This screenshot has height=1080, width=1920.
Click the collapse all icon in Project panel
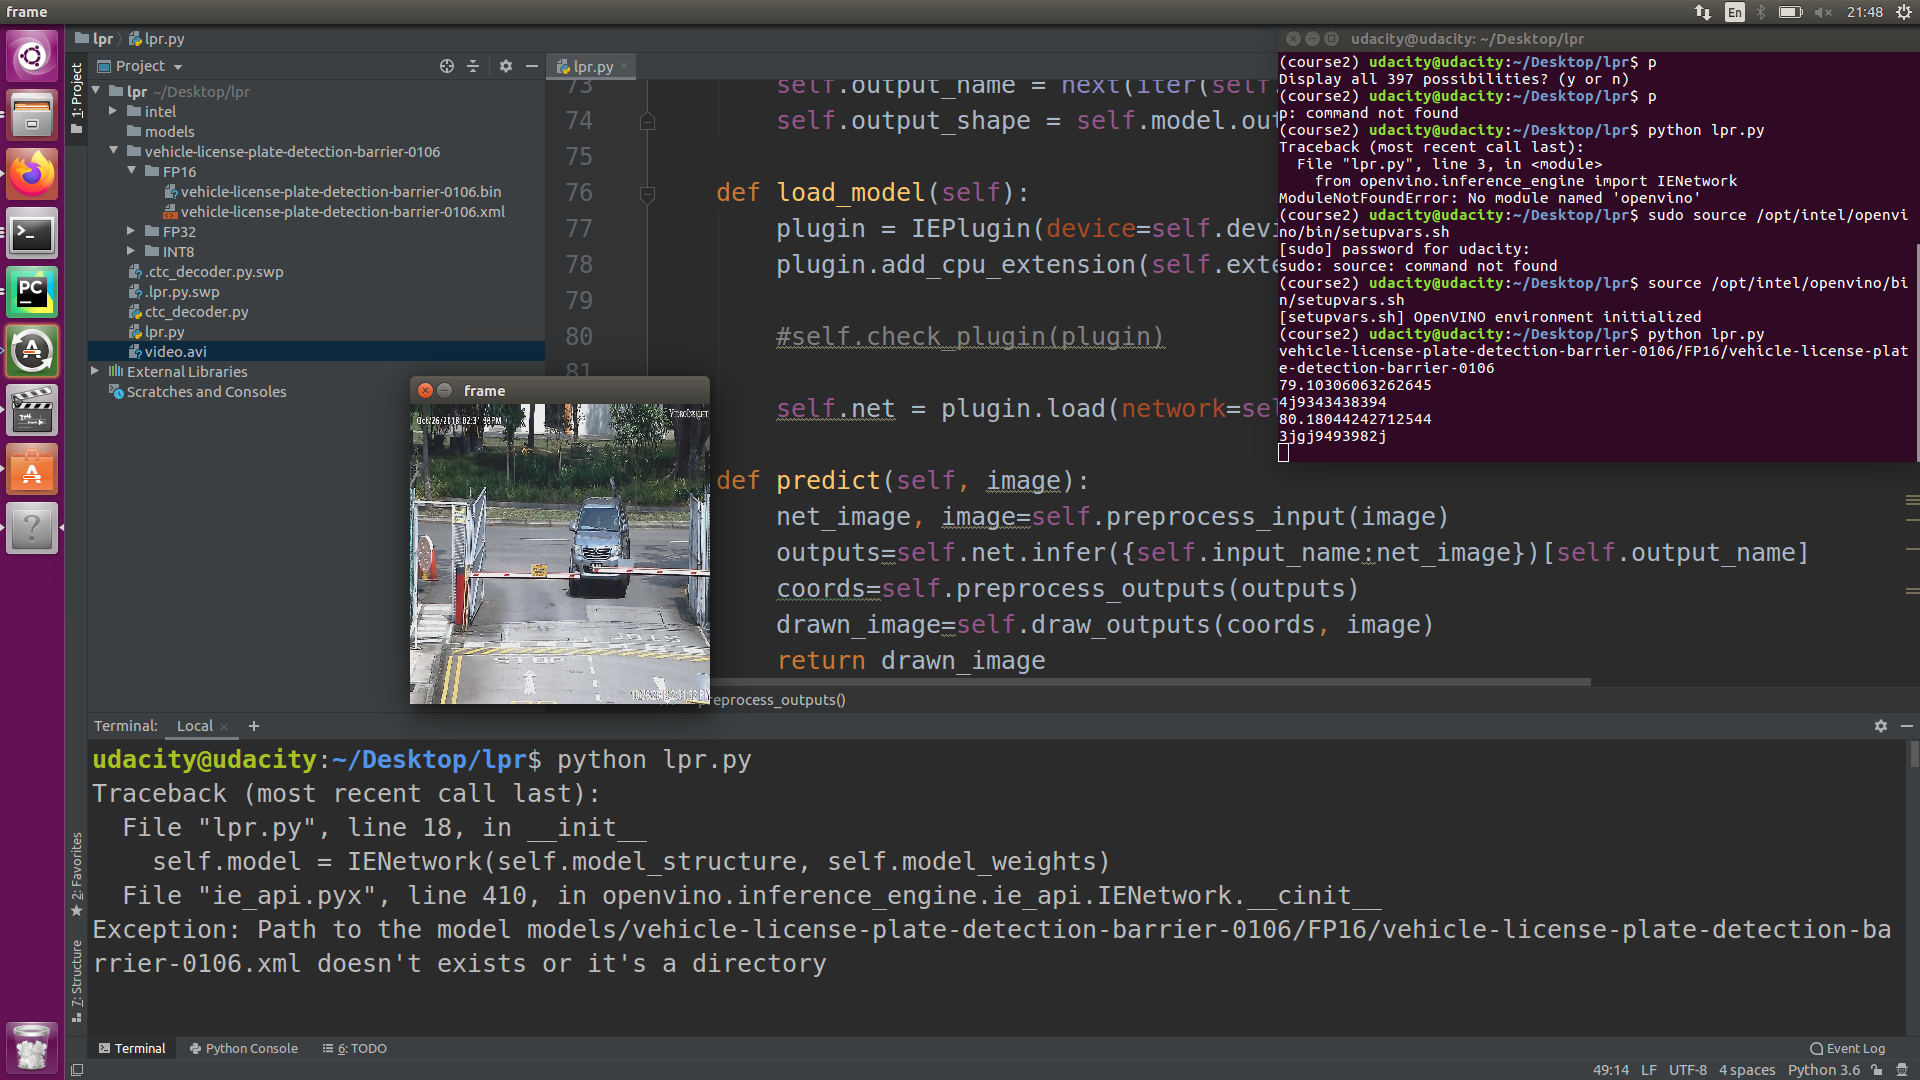pyautogui.click(x=473, y=66)
